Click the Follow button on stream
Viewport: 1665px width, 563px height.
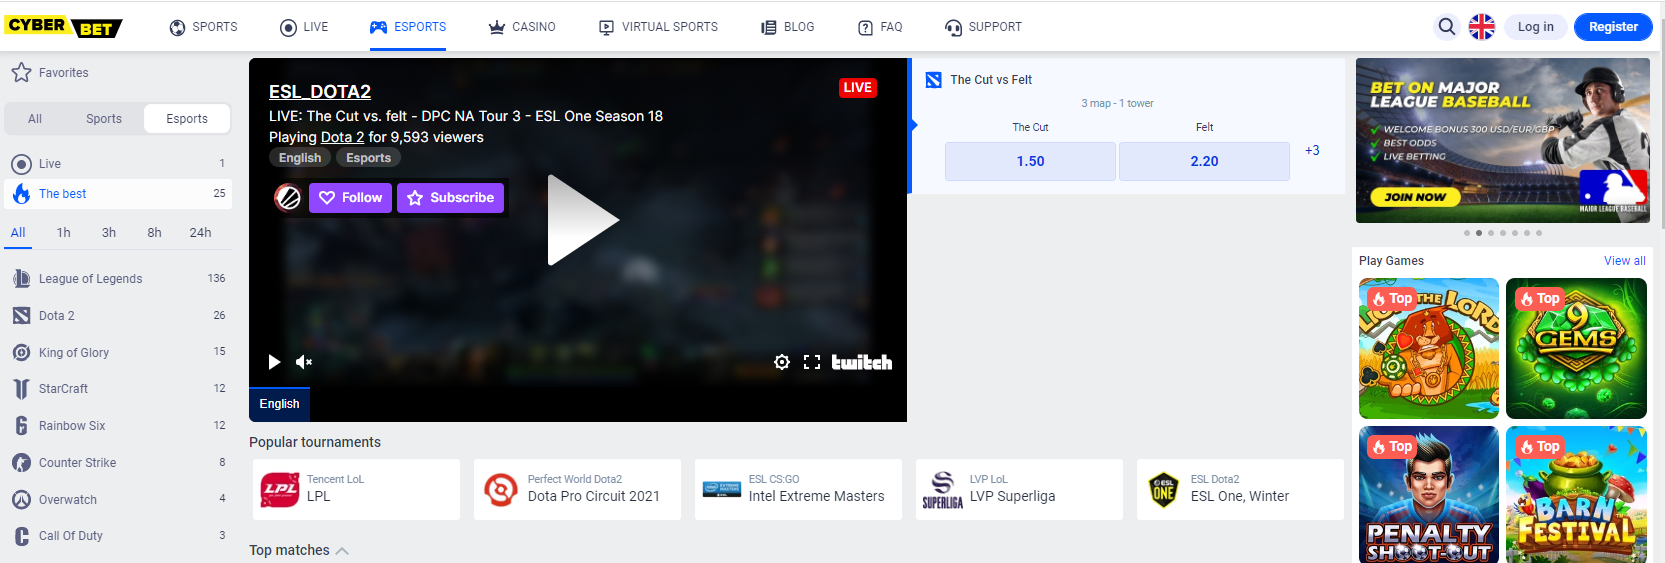[350, 198]
